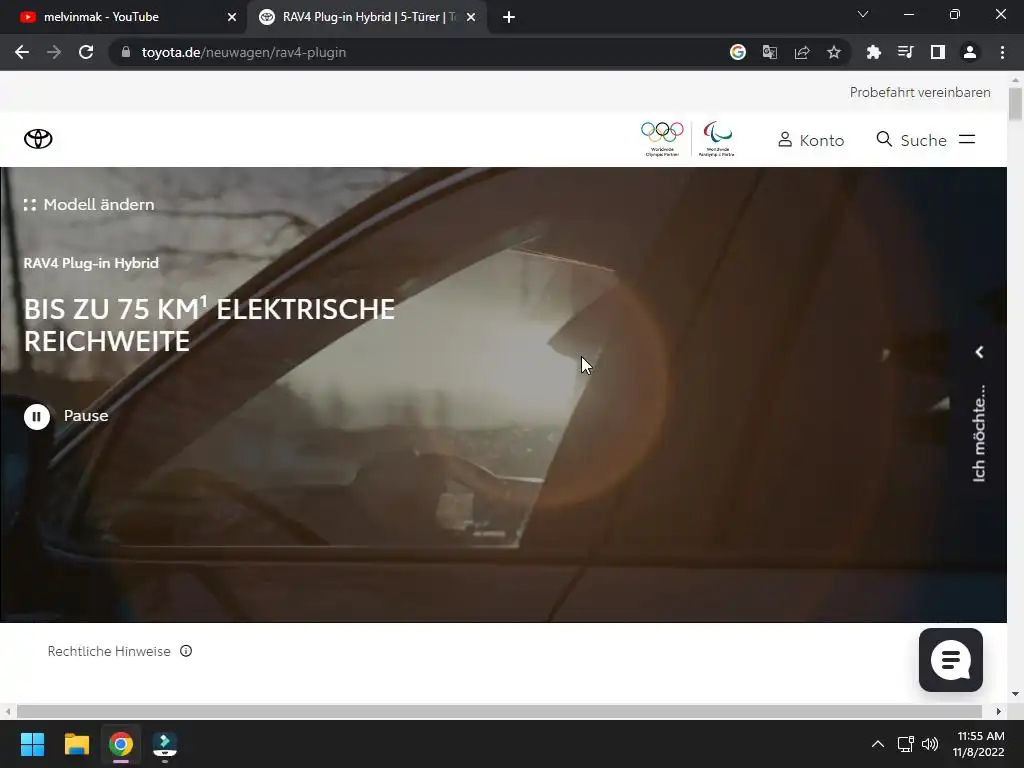Viewport: 1024px width, 768px height.
Task: Open the hamburger menu in the site header
Action: 967,139
